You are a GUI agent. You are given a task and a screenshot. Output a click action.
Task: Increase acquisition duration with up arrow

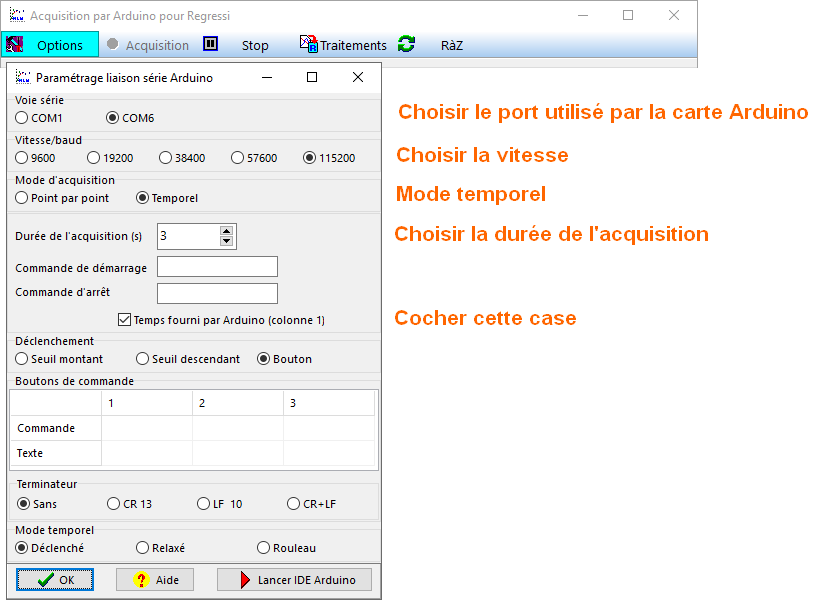pyautogui.click(x=226, y=231)
